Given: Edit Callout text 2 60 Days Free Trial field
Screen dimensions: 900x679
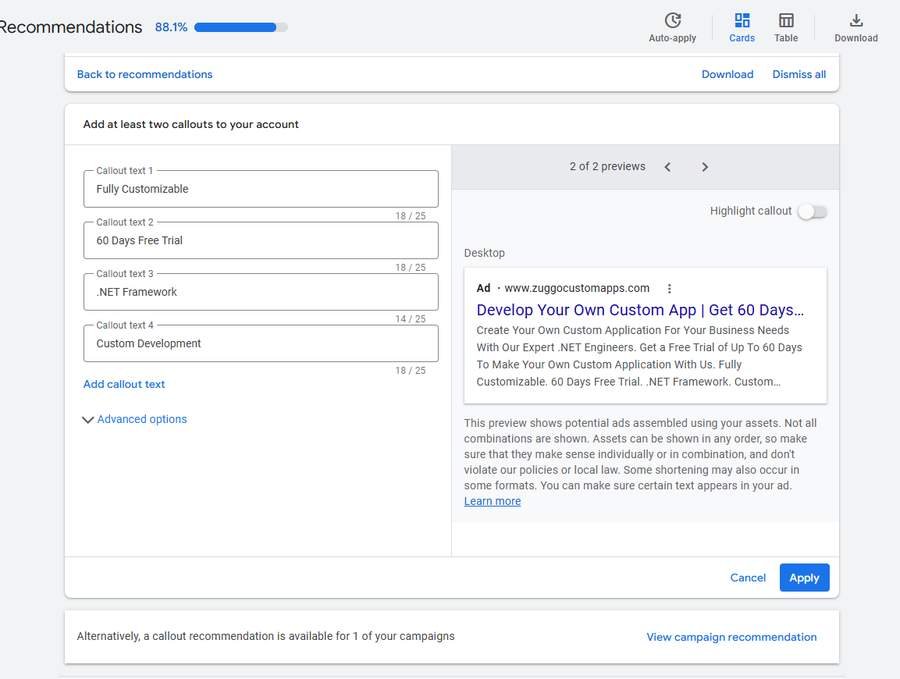Looking at the screenshot, I should click(261, 240).
